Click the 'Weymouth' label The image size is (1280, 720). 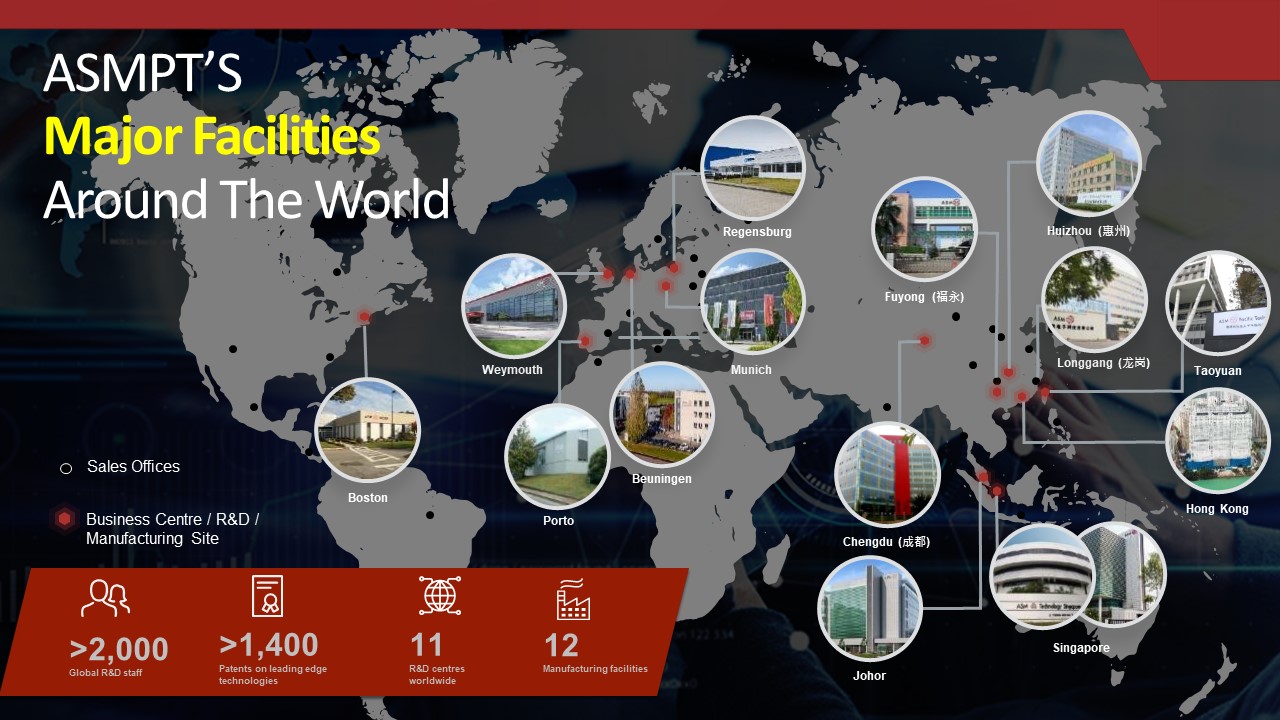tap(512, 370)
